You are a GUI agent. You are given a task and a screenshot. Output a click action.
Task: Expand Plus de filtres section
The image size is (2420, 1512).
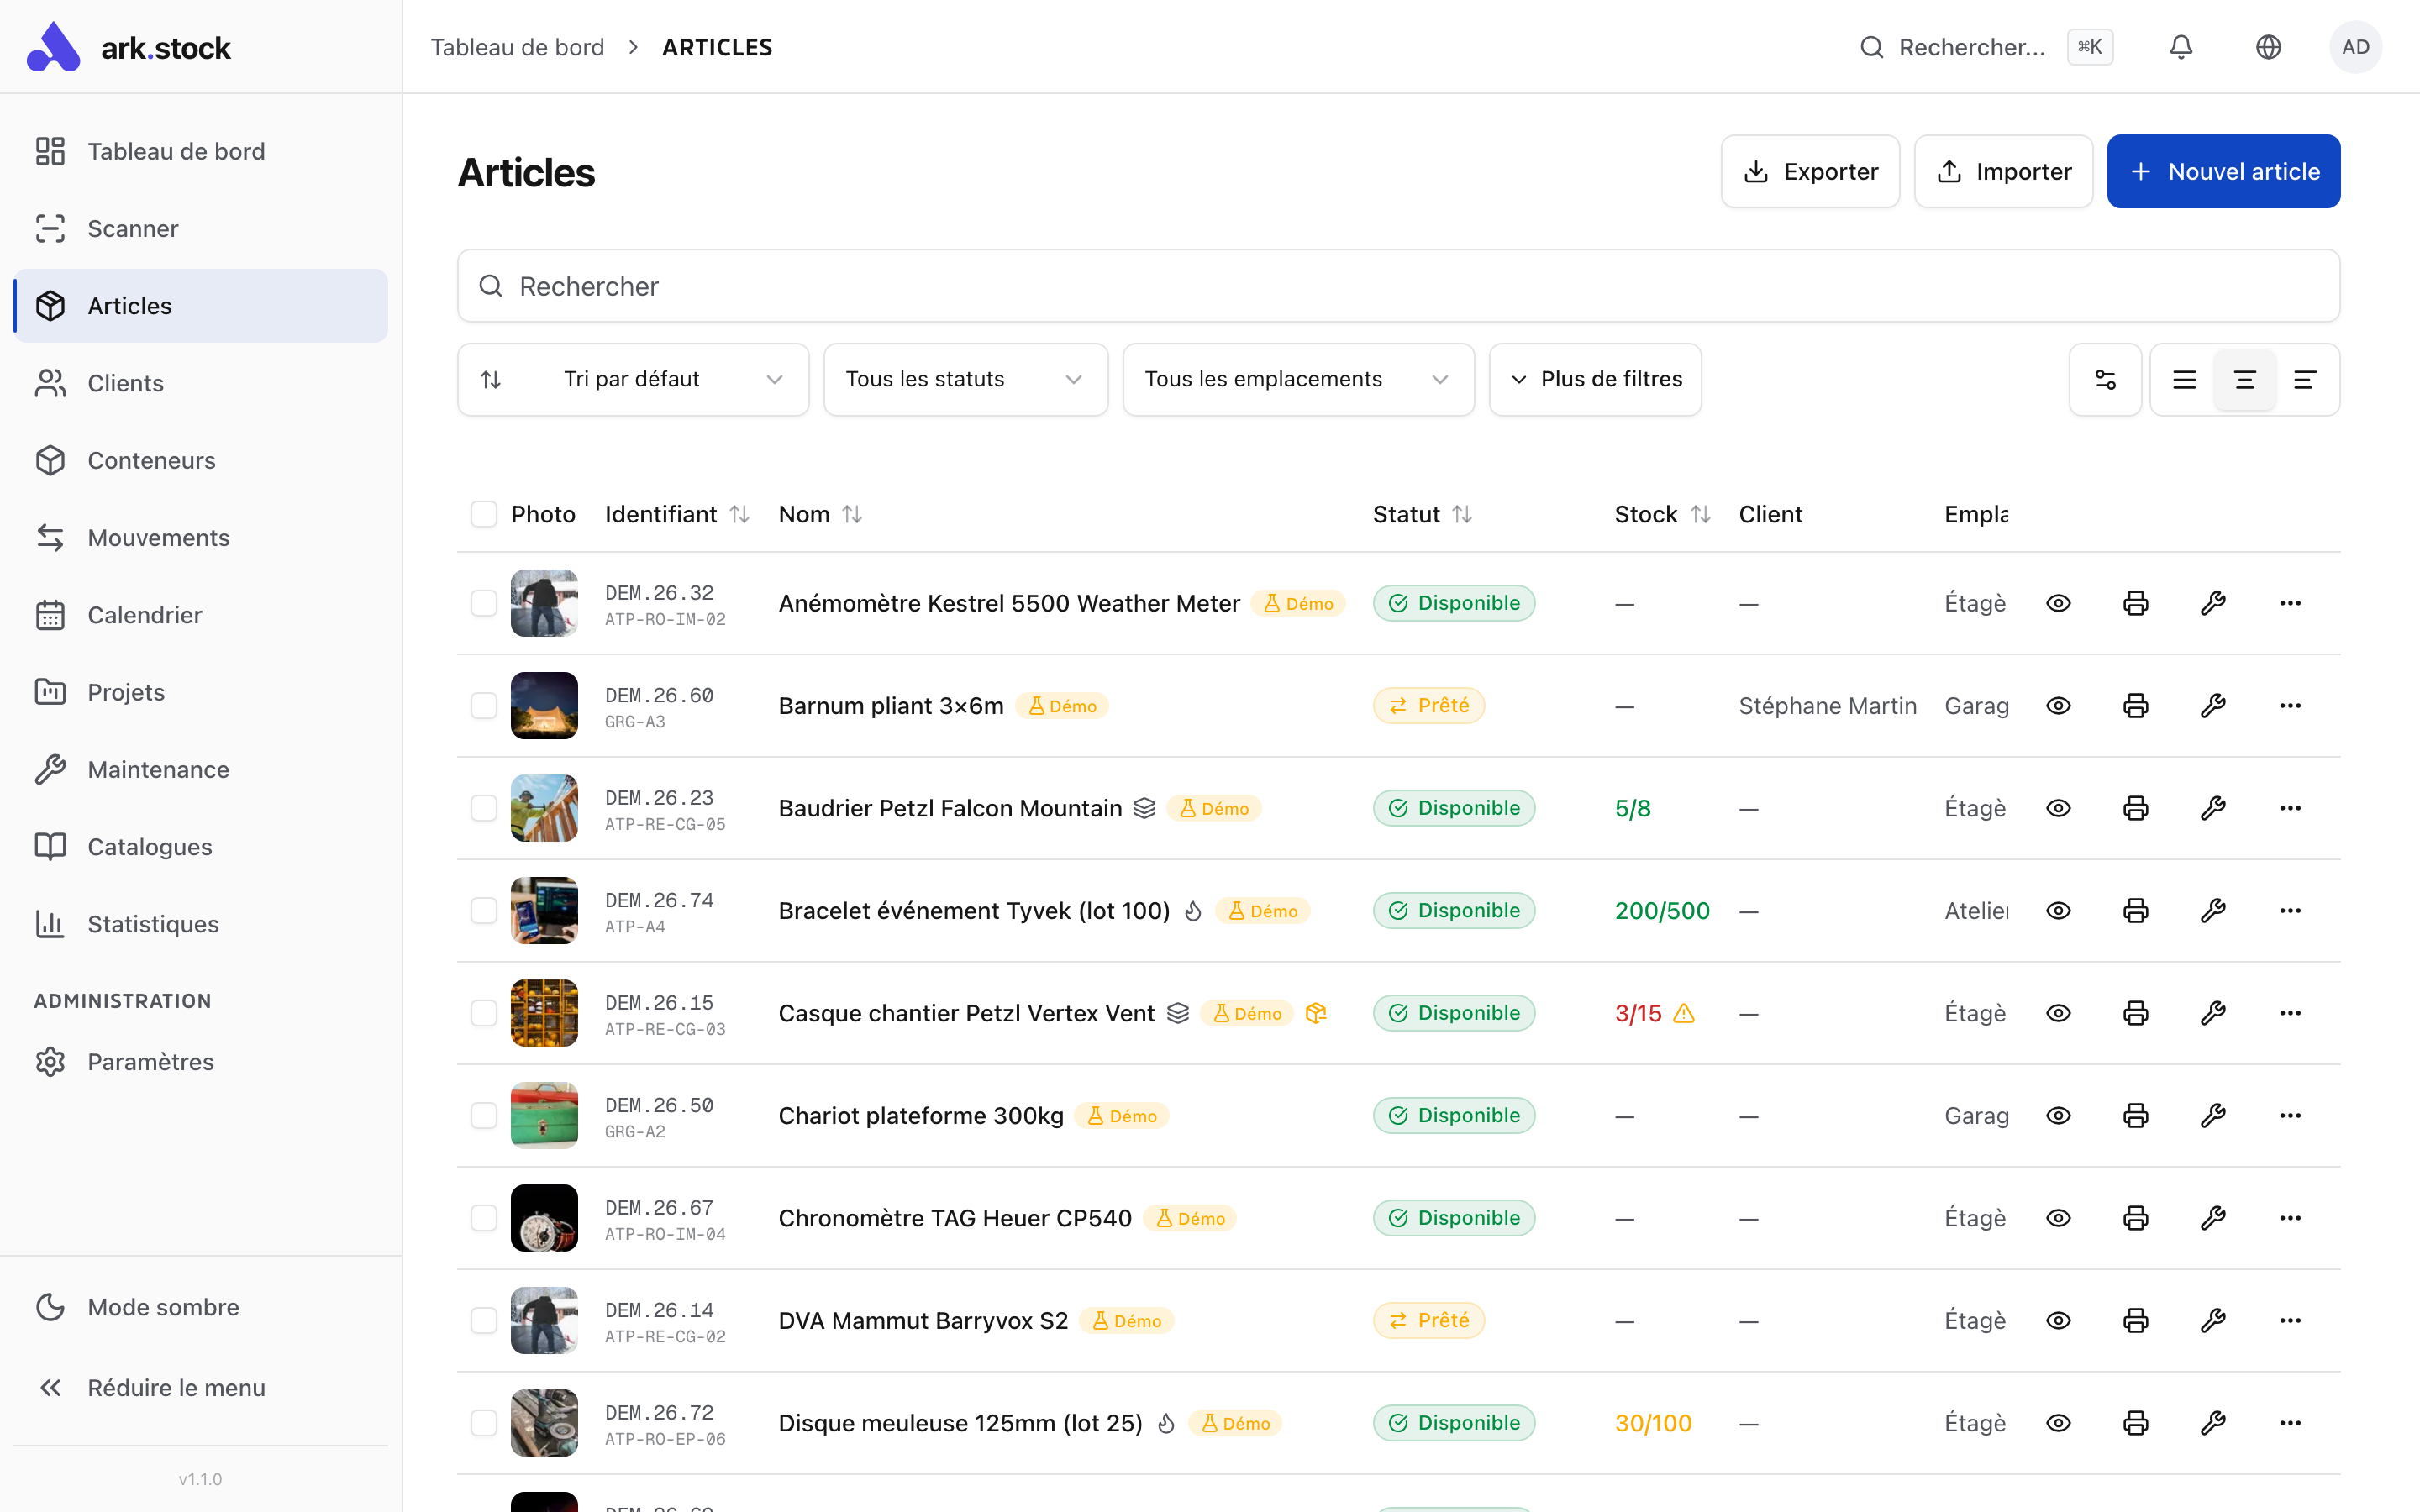1594,380
